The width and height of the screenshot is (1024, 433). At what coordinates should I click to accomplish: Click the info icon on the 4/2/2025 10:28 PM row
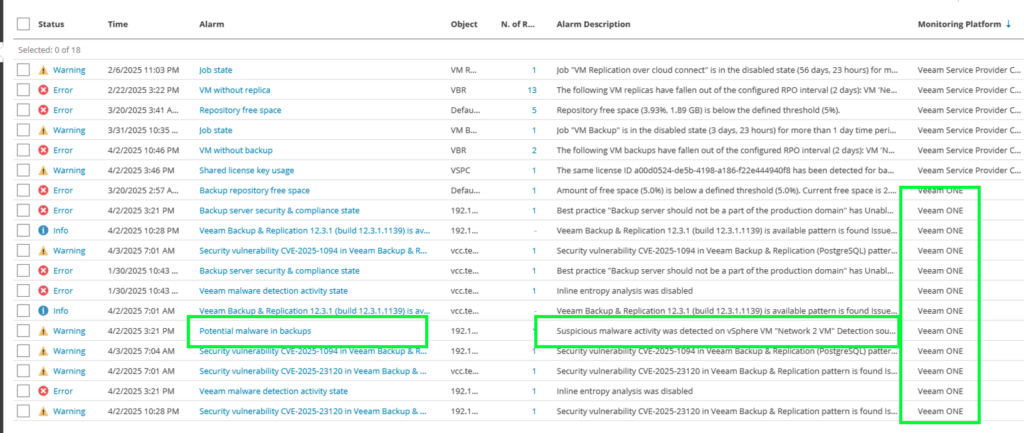pos(43,230)
